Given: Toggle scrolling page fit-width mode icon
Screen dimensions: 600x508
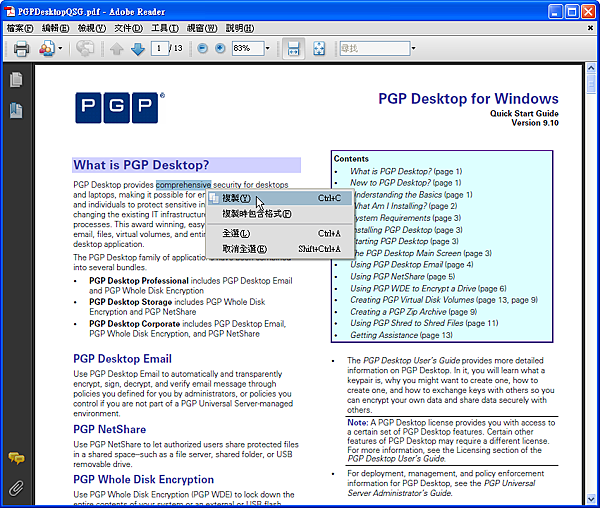Looking at the screenshot, I should click(x=293, y=49).
